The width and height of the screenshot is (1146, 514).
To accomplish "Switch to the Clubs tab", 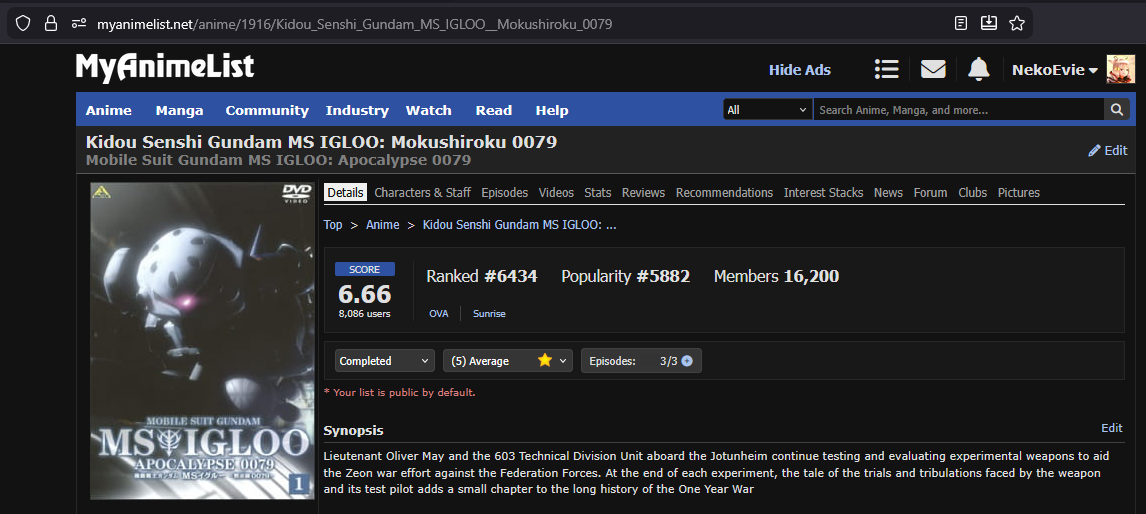I will coord(973,192).
